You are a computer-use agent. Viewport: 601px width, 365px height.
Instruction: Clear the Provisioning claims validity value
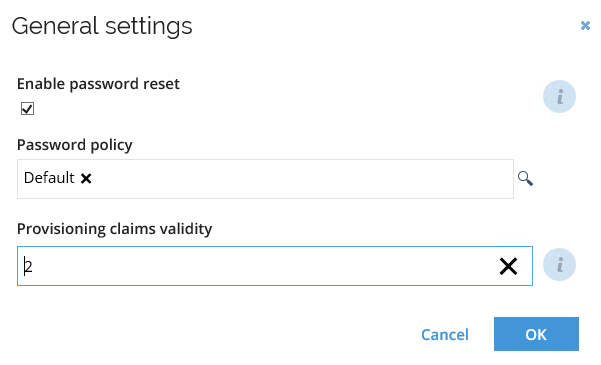(x=509, y=266)
